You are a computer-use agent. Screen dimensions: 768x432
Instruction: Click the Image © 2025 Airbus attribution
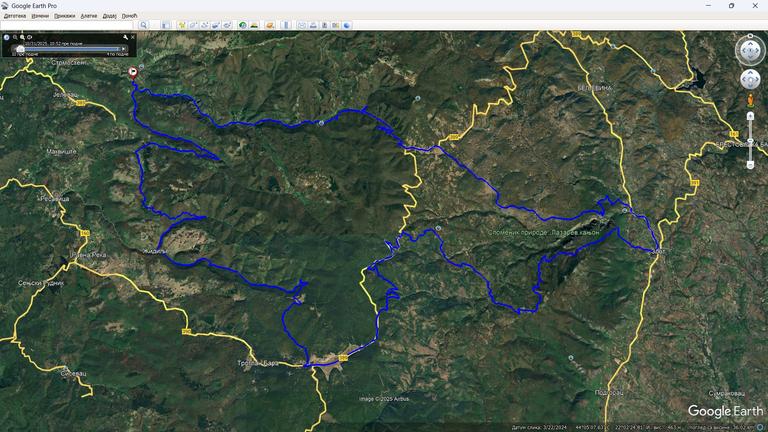[x=384, y=399]
